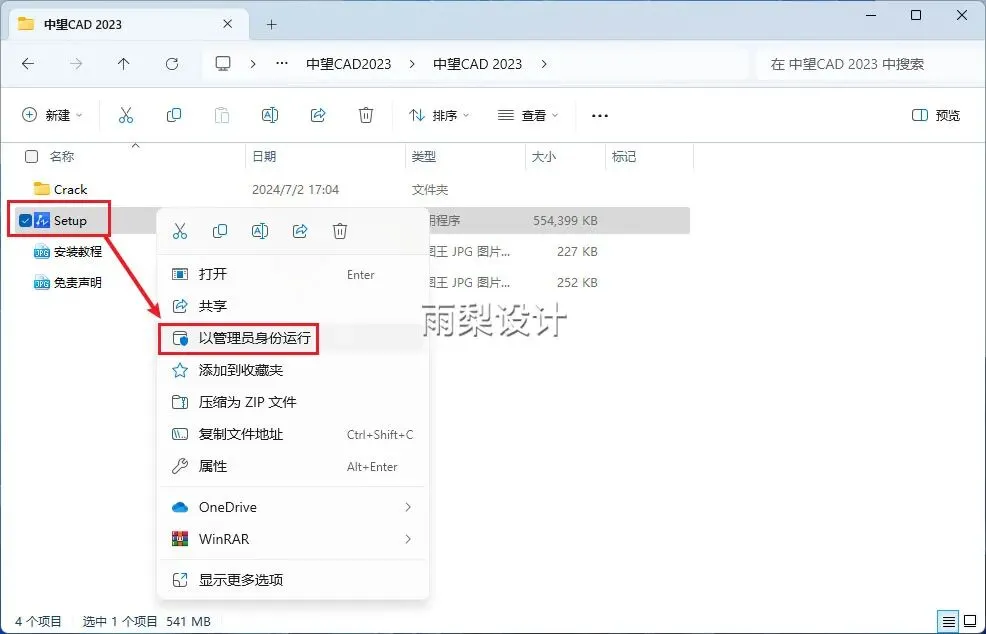
Task: Click the Cut icon in the toolbar
Action: tap(126, 115)
